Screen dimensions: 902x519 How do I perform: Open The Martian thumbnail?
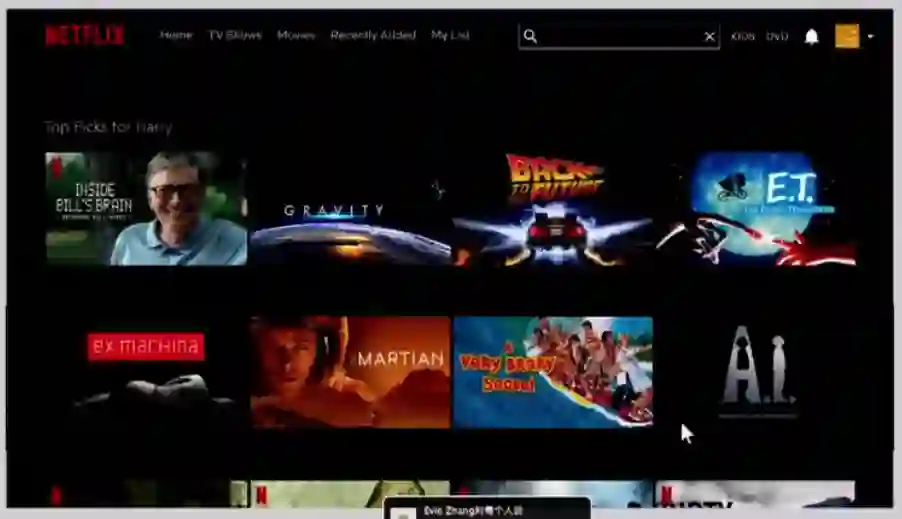click(x=350, y=372)
